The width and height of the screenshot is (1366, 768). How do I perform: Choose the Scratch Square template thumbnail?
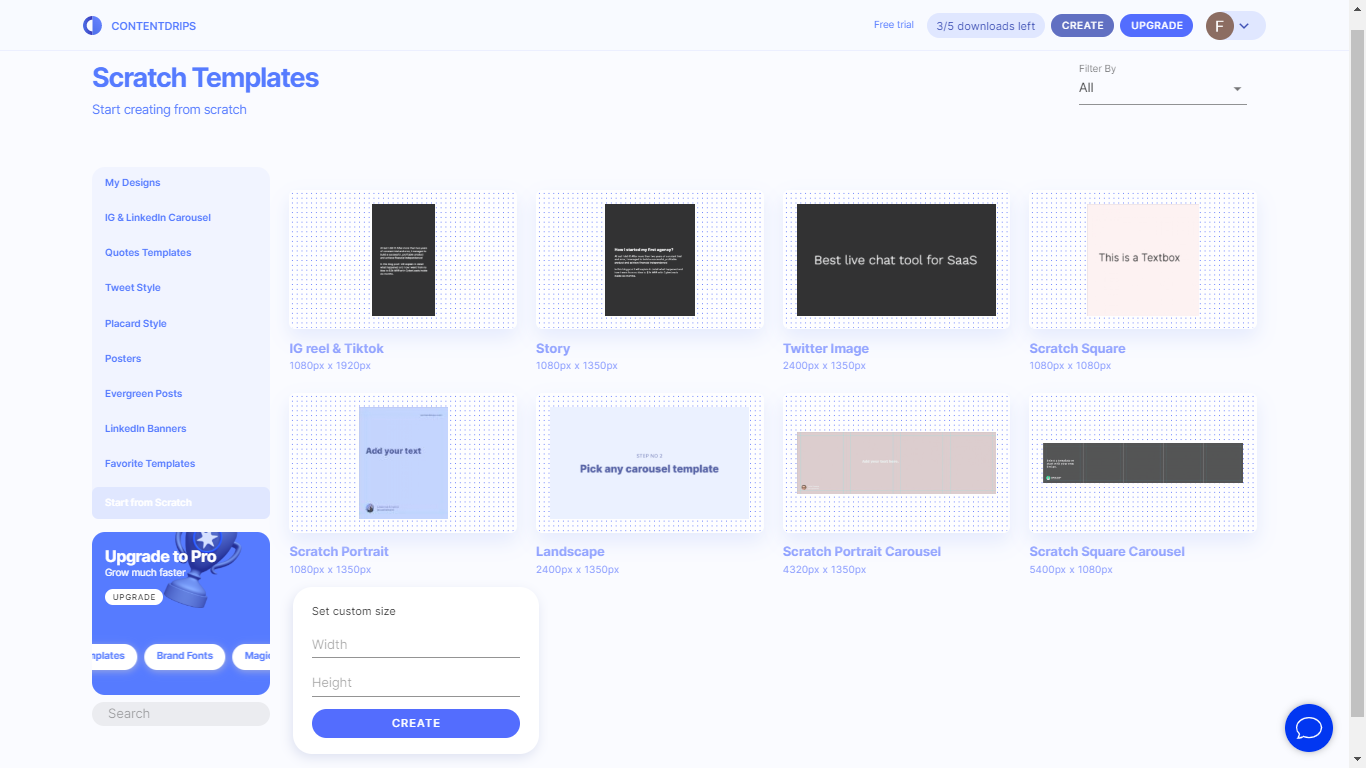pos(1142,260)
